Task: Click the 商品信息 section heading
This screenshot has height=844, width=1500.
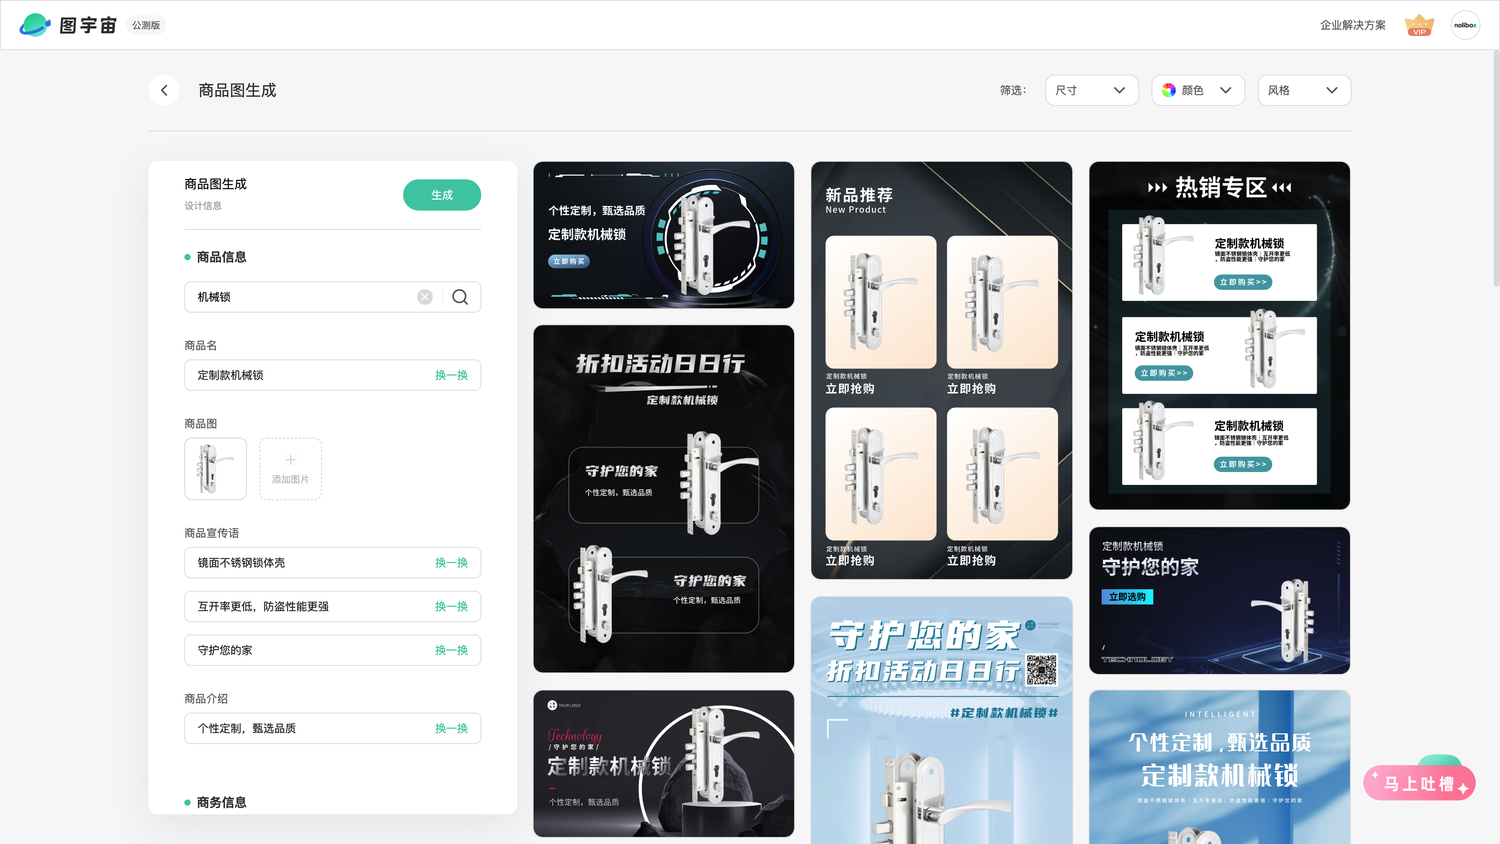Action: tap(221, 257)
